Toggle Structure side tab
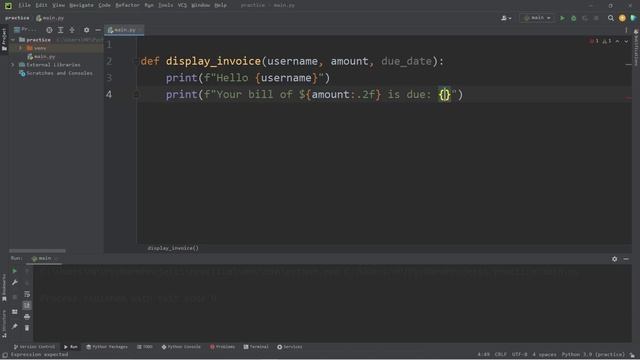The height and width of the screenshot is (360, 640). [4, 324]
